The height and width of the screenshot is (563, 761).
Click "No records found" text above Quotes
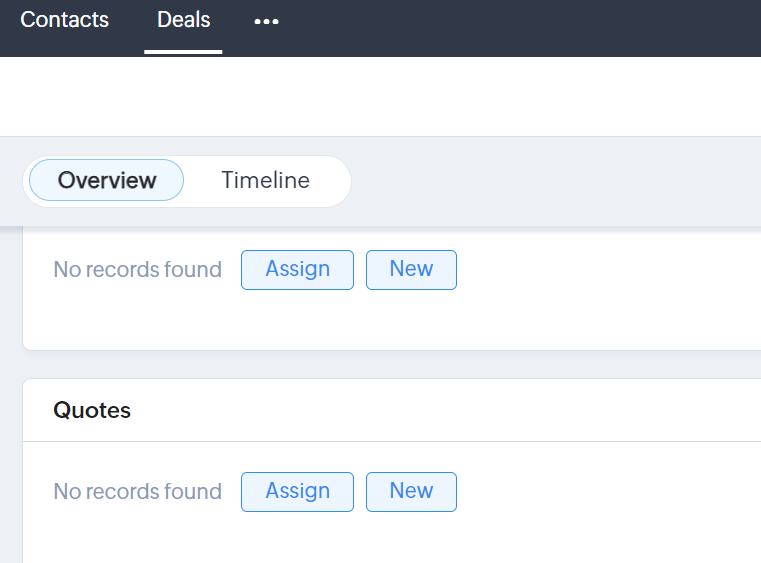138,270
